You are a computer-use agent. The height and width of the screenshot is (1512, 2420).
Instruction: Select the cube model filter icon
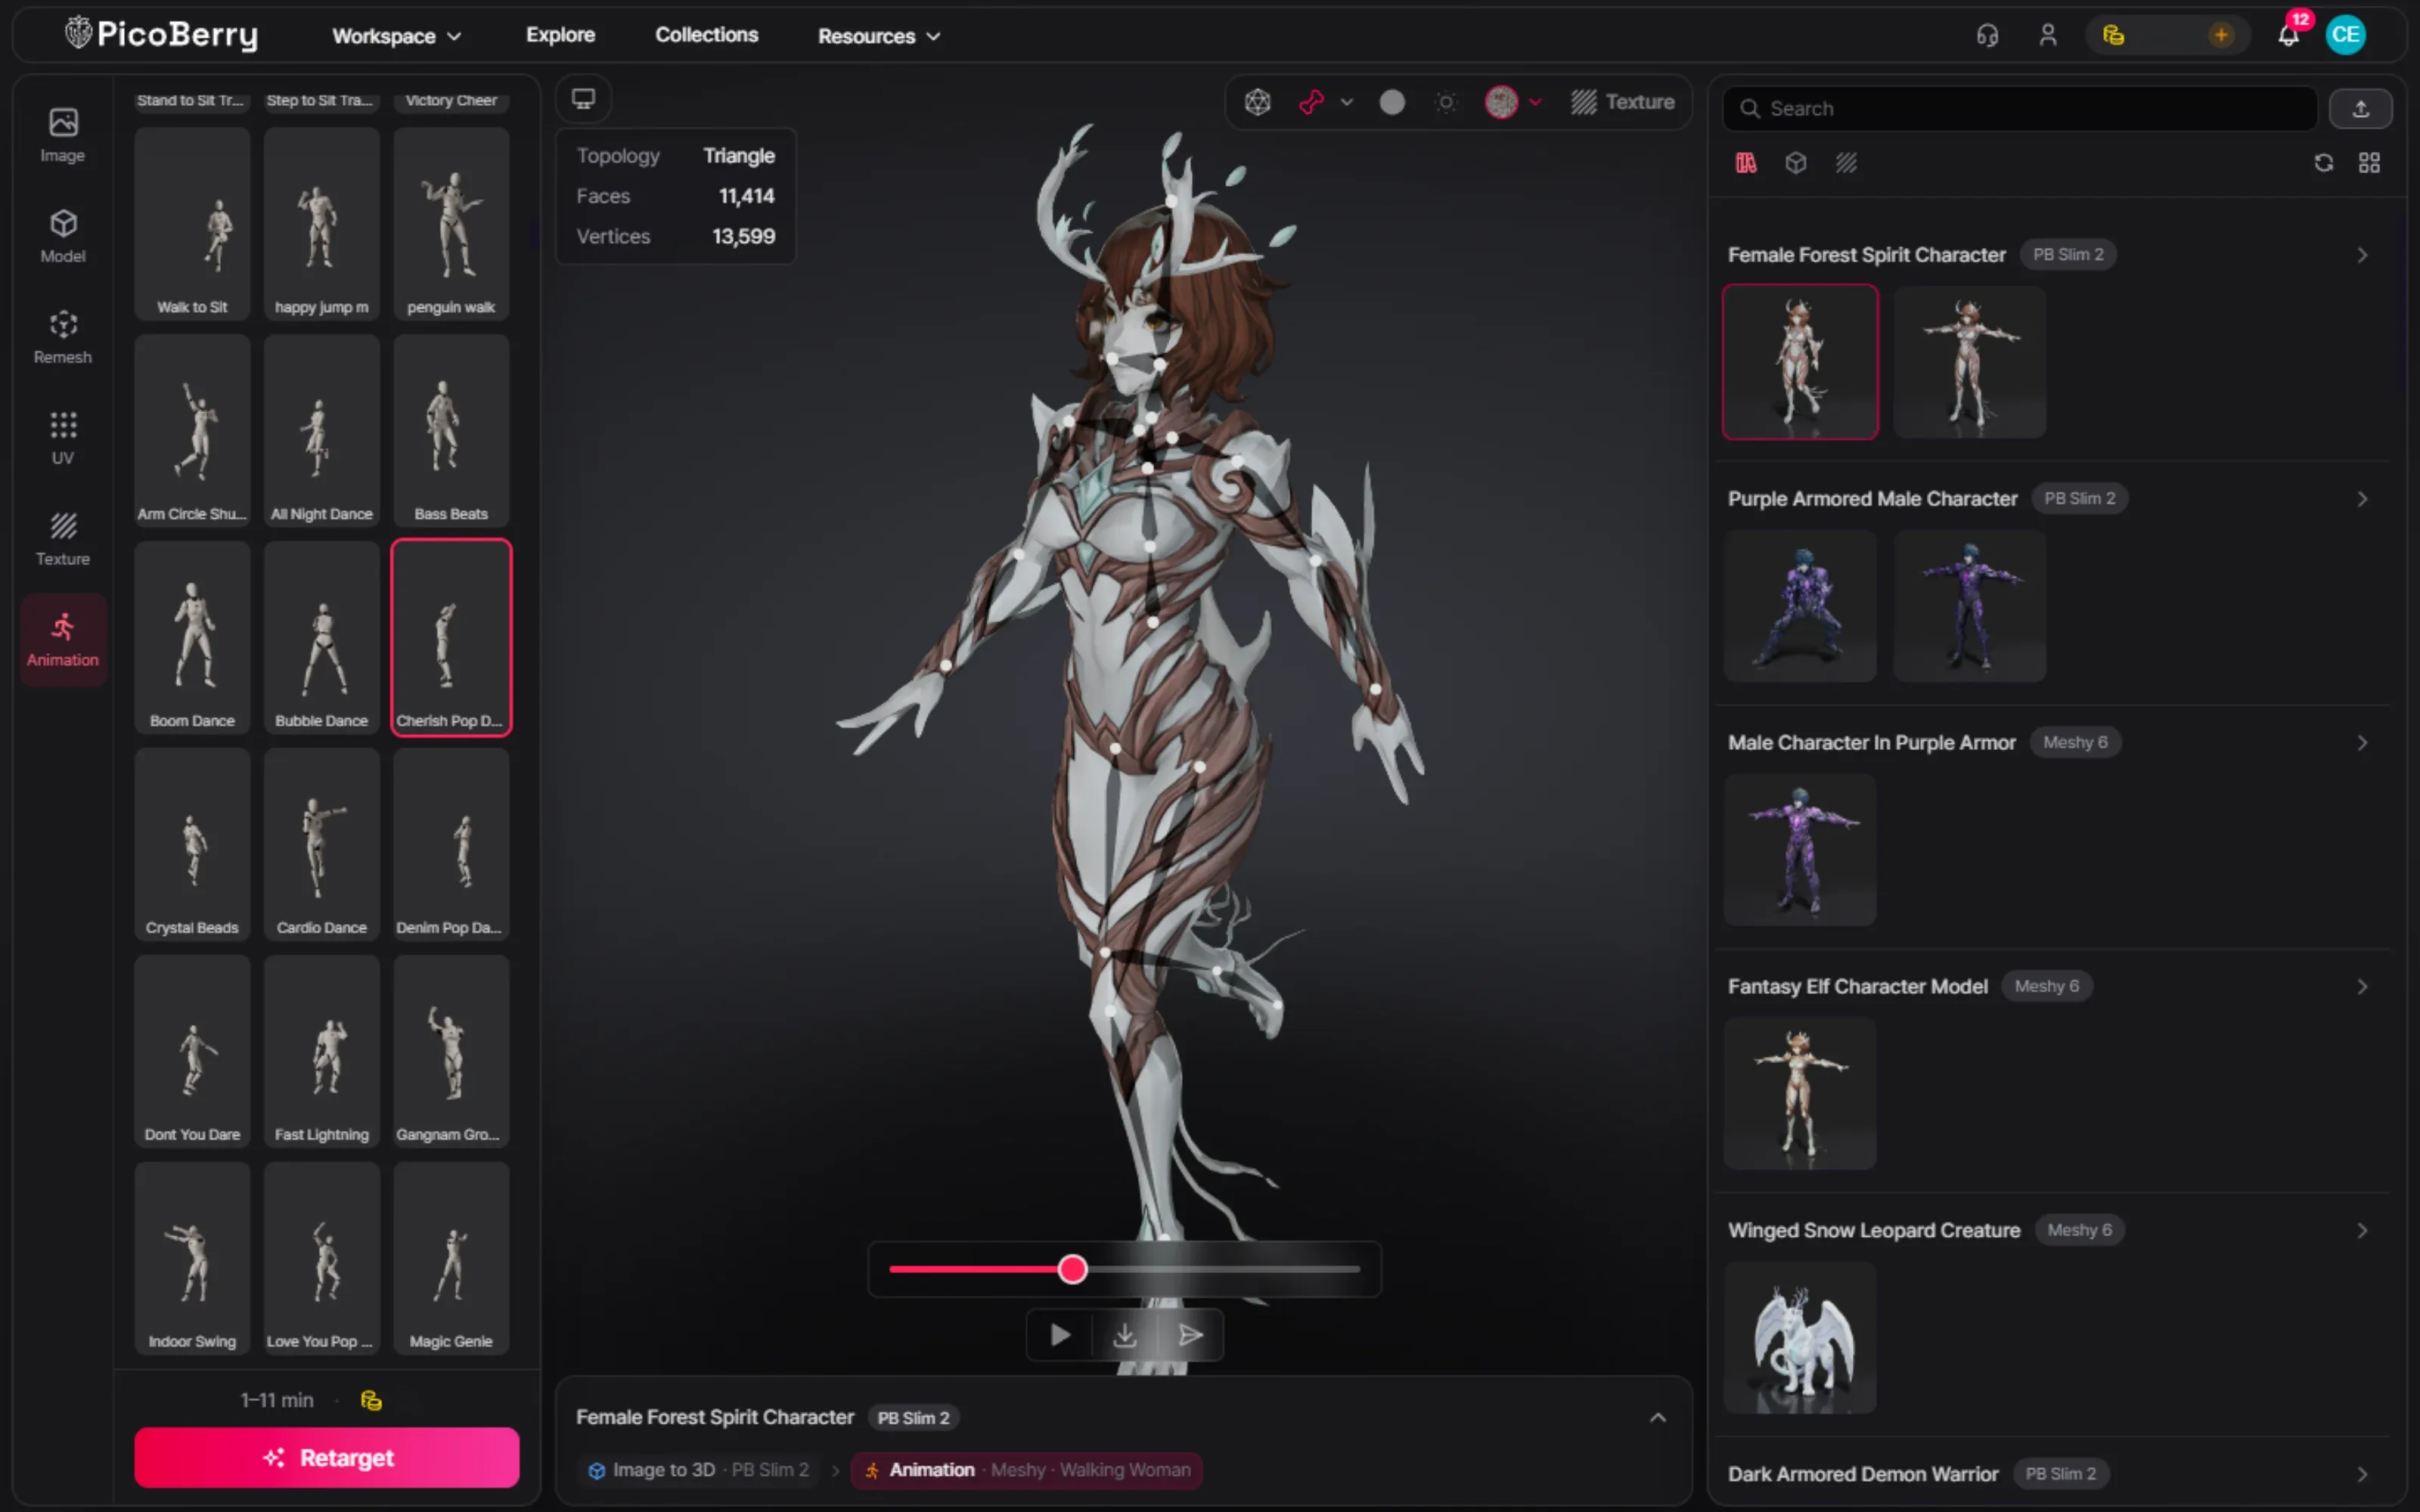coord(1796,163)
